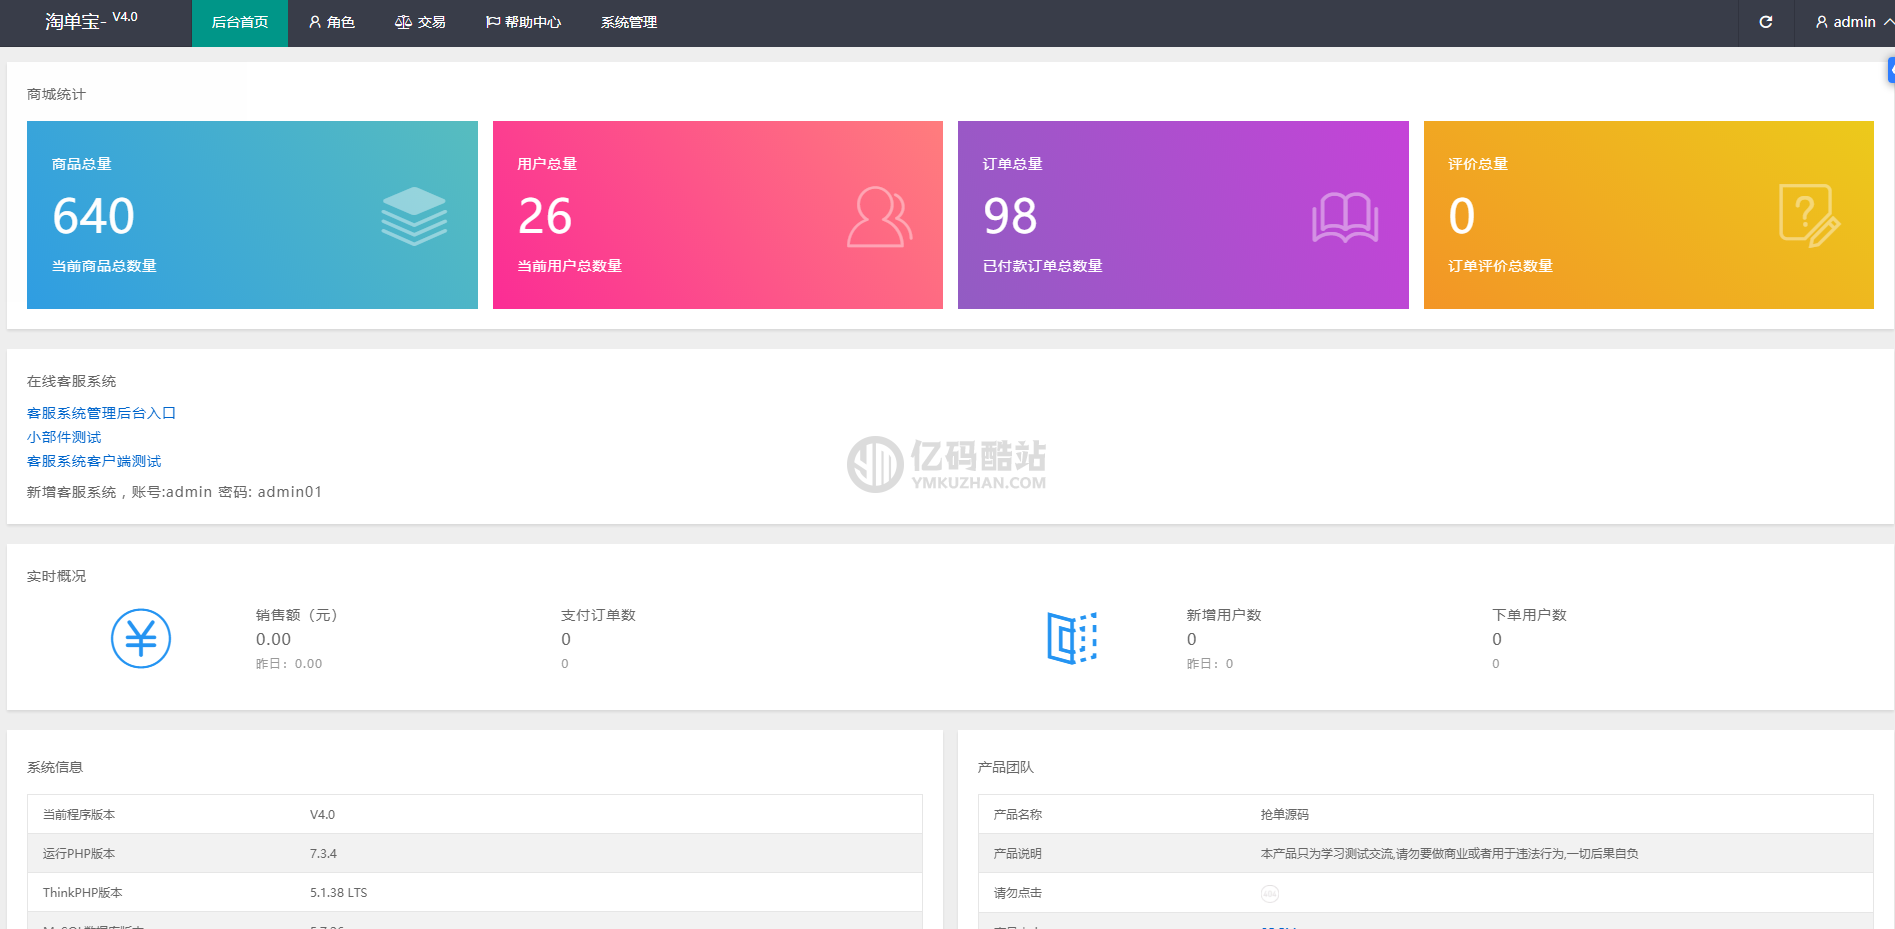
Task: Click the 新增客服系统 account info text
Action: pyautogui.click(x=174, y=492)
